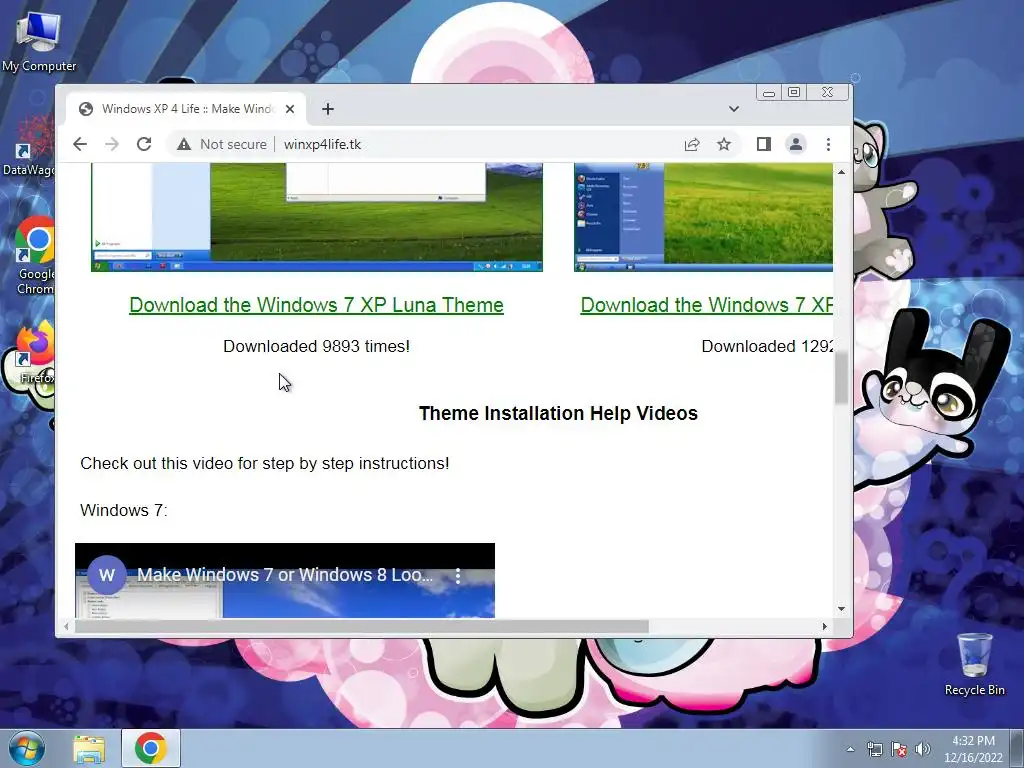The image size is (1024, 768).
Task: Click the Luna theme screenshot thumbnail
Action: pos(317,217)
